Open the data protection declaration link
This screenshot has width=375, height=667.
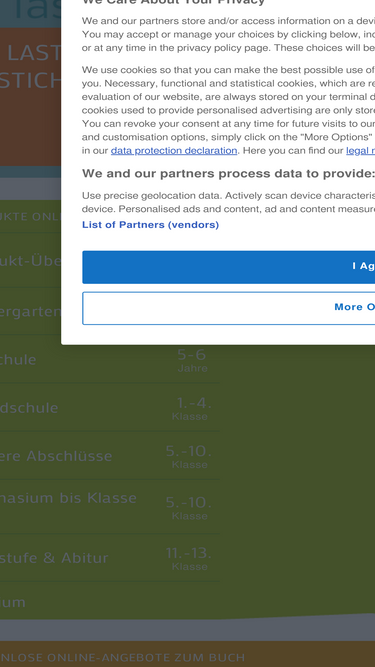click(174, 151)
